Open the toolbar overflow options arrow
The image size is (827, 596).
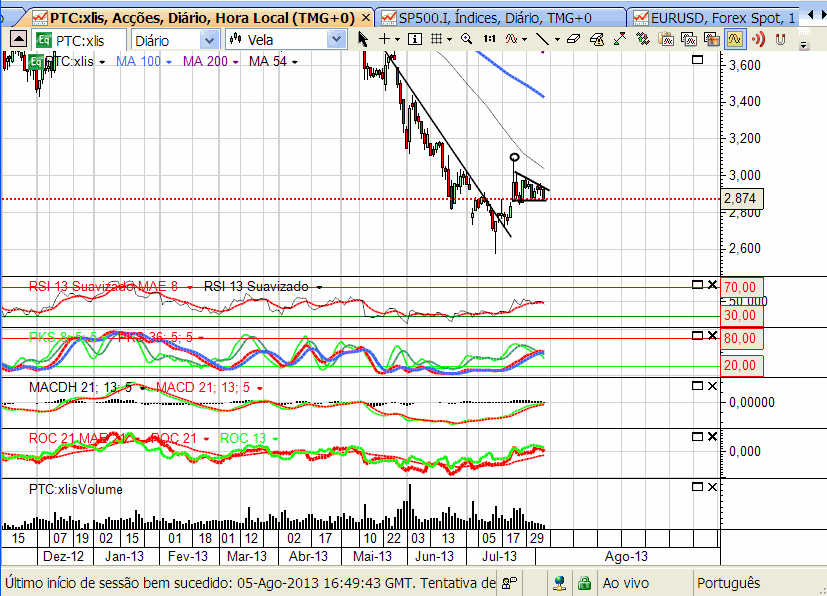(803, 45)
